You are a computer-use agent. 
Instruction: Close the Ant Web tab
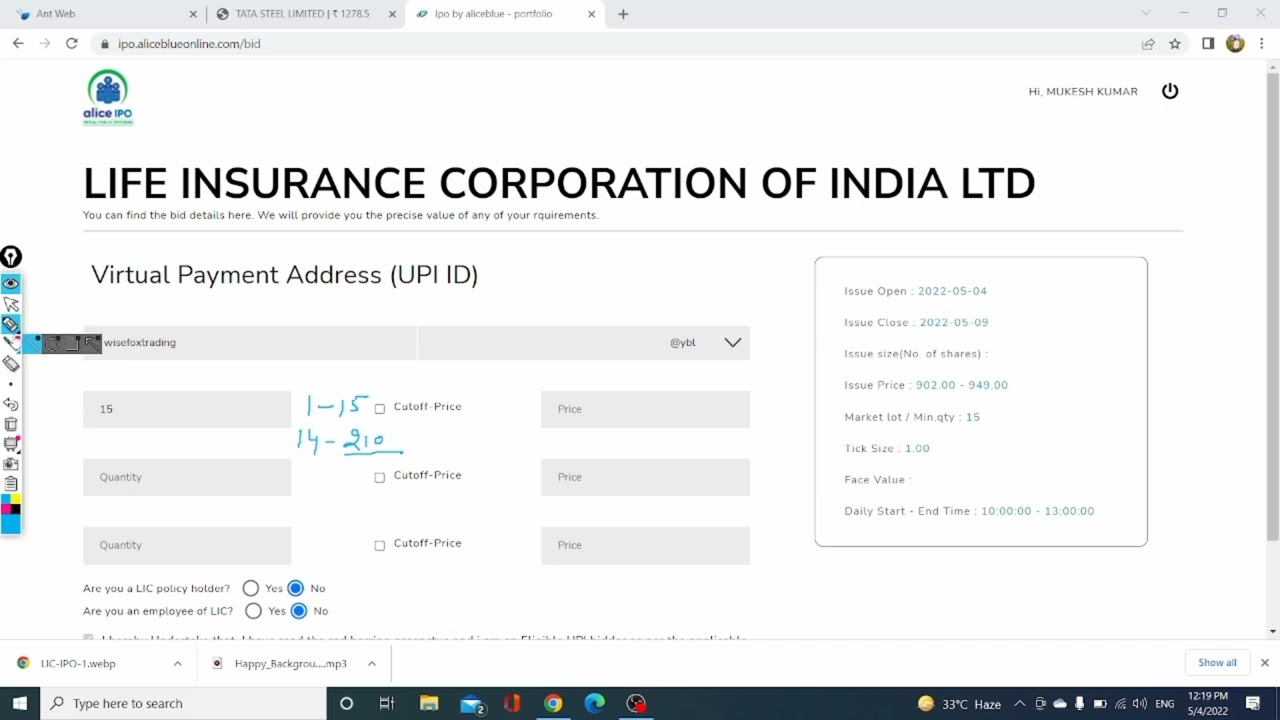pyautogui.click(x=193, y=14)
